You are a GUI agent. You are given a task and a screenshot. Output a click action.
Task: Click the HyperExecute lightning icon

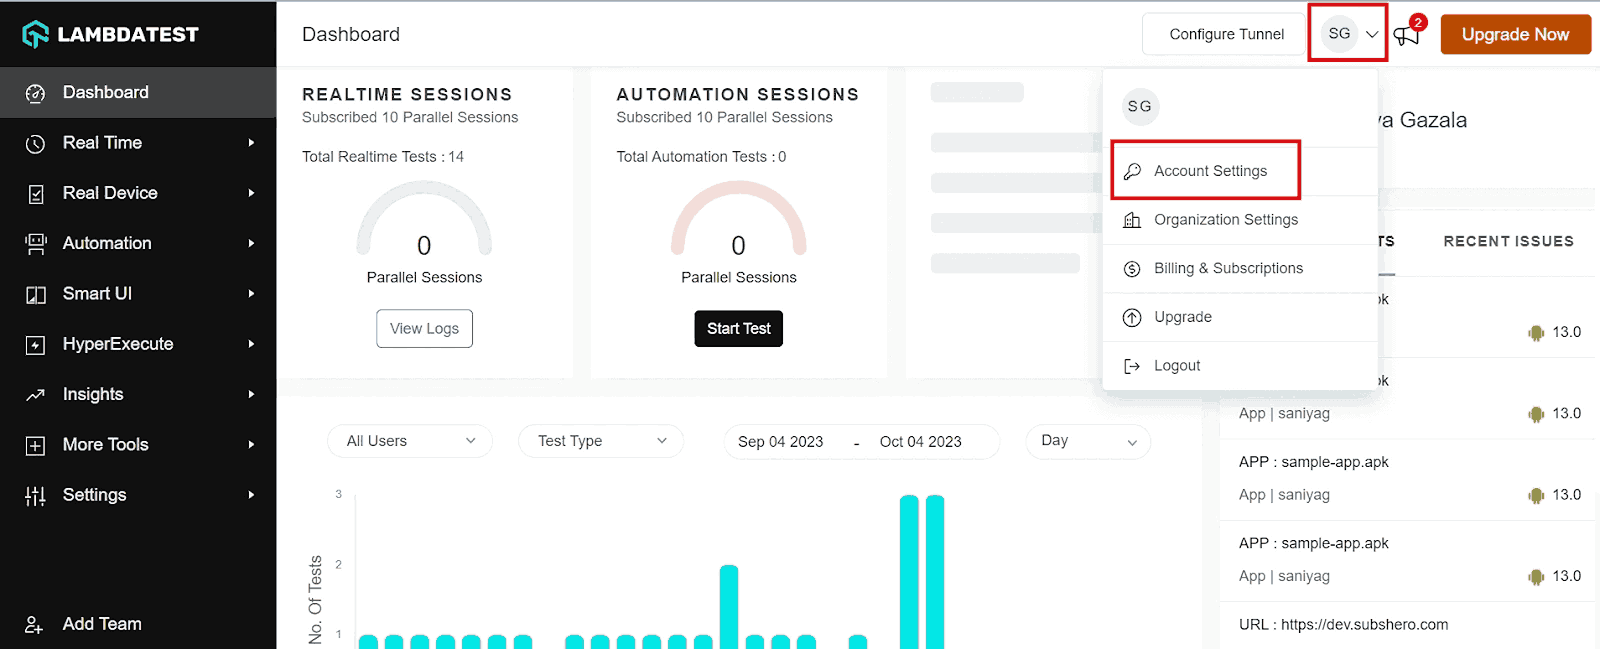(x=35, y=345)
